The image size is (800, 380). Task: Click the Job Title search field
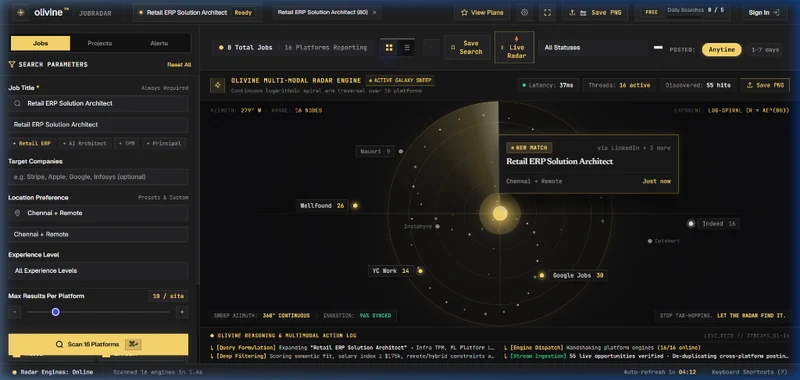pyautogui.click(x=98, y=104)
